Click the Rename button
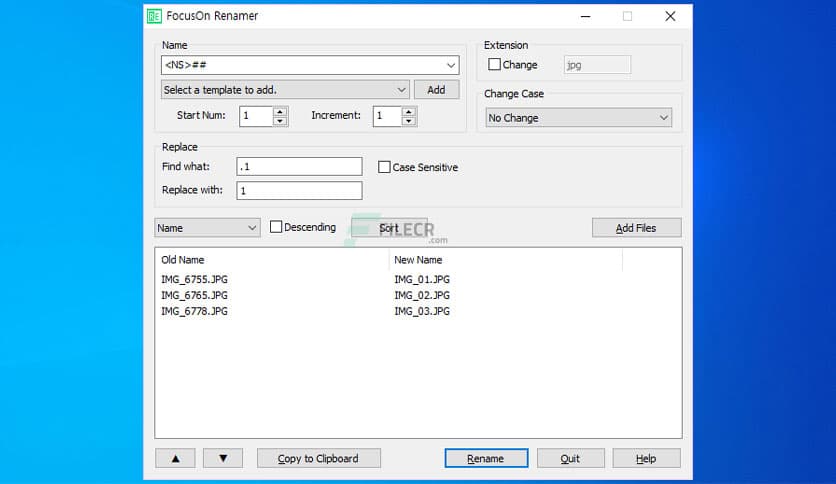836x484 pixels. 486,458
